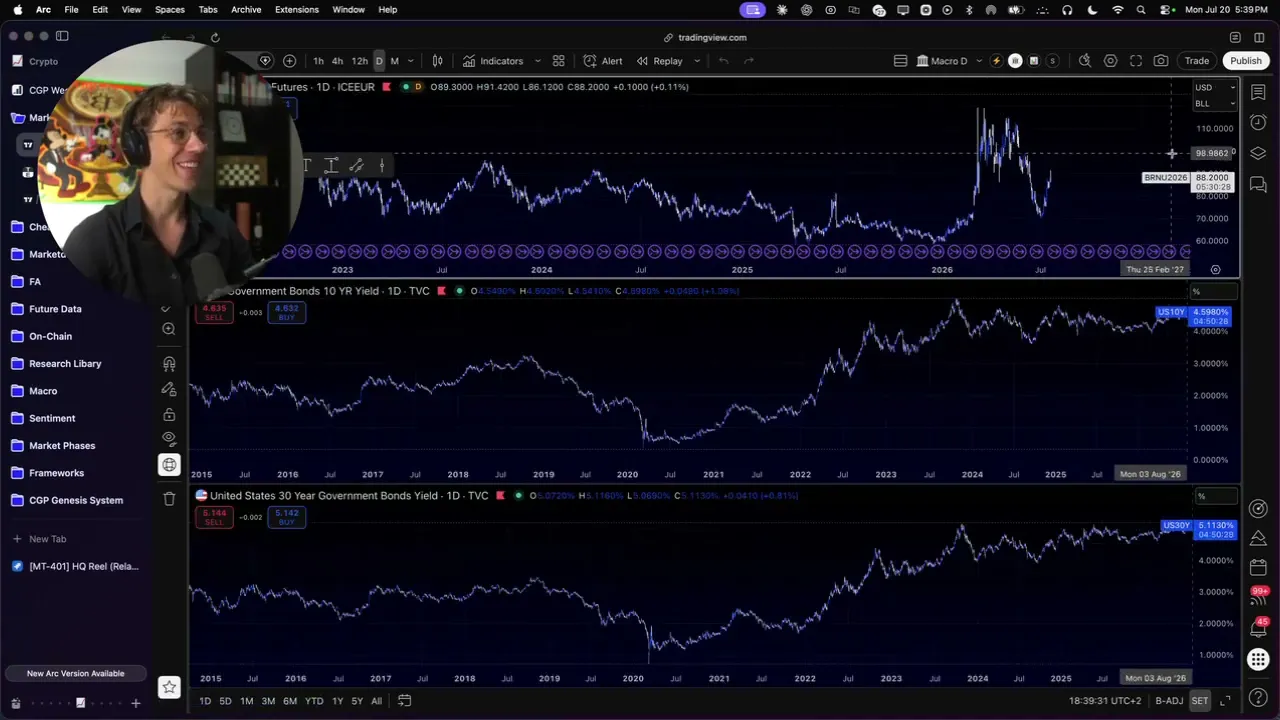Toggle the favorites star toolbar
The width and height of the screenshot is (1280, 720).
[169, 687]
